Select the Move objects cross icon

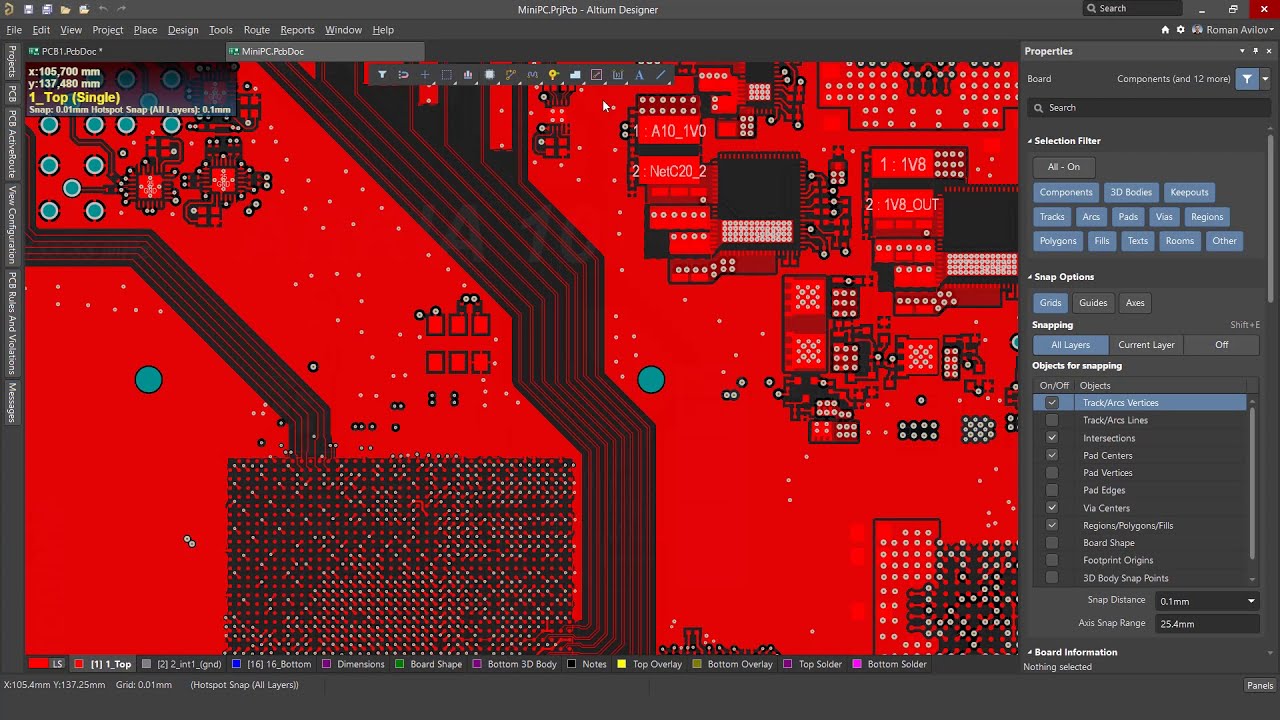pos(425,75)
